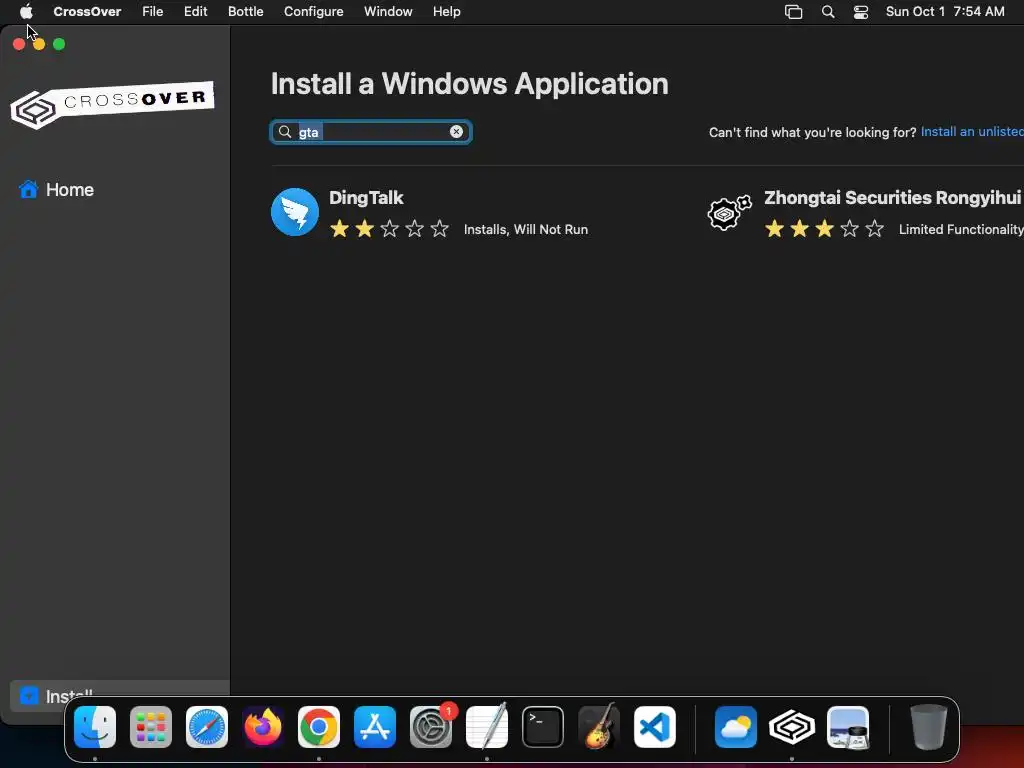This screenshot has width=1024, height=768.
Task: Click the Zhongtai Securities gear icon
Action: pos(729,212)
